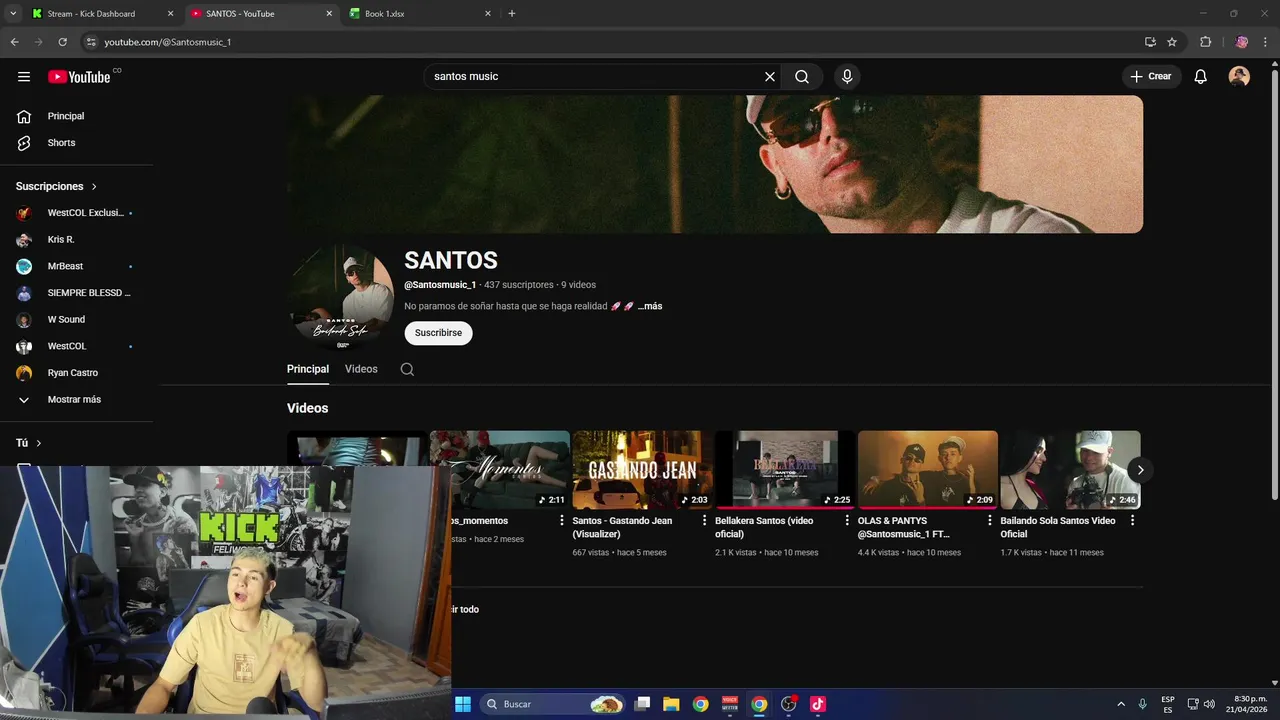1280x720 pixels.
Task: Open YouTube notifications bell
Action: (x=1201, y=77)
